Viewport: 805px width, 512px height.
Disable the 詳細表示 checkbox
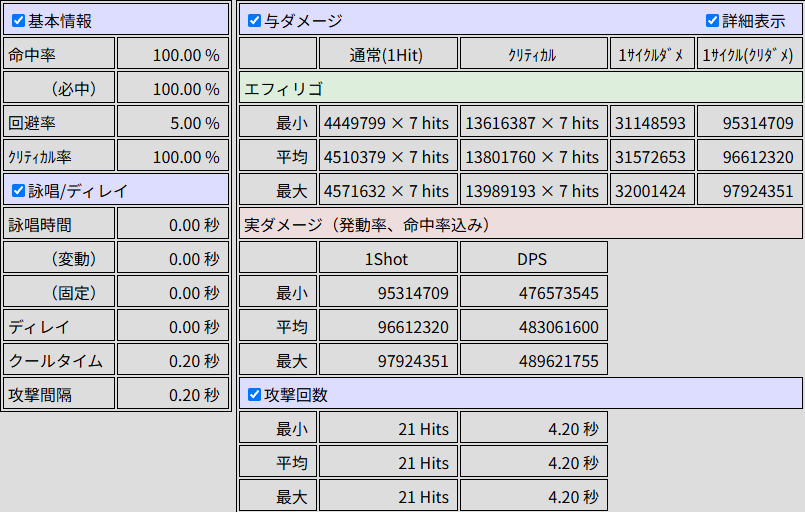click(712, 21)
